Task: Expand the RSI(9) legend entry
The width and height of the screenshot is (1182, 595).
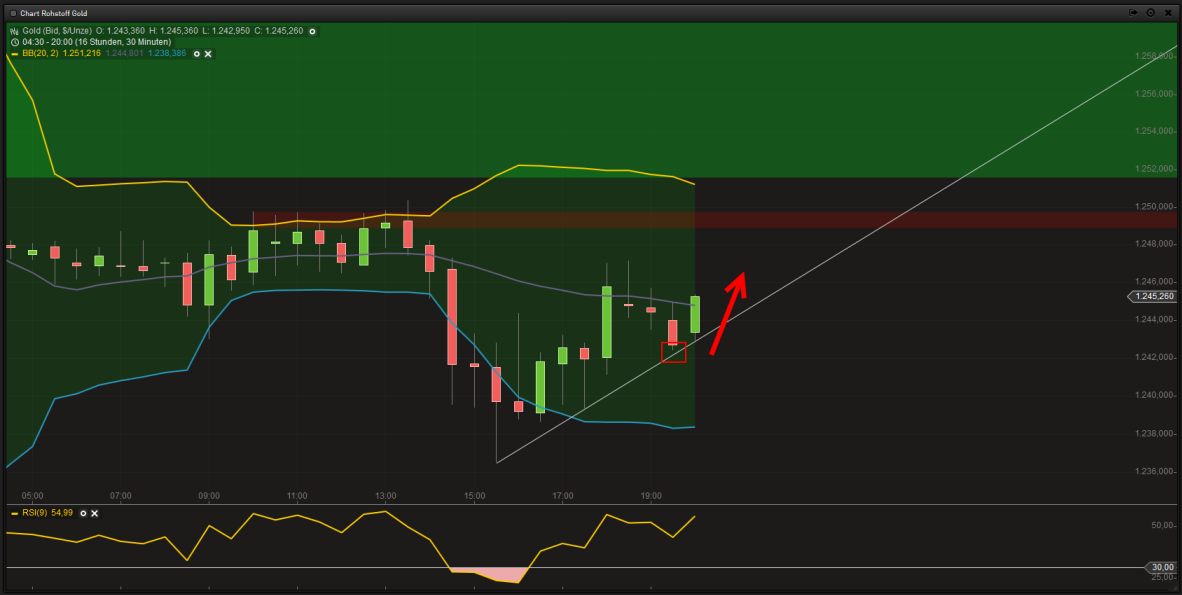Action: click(x=37, y=513)
